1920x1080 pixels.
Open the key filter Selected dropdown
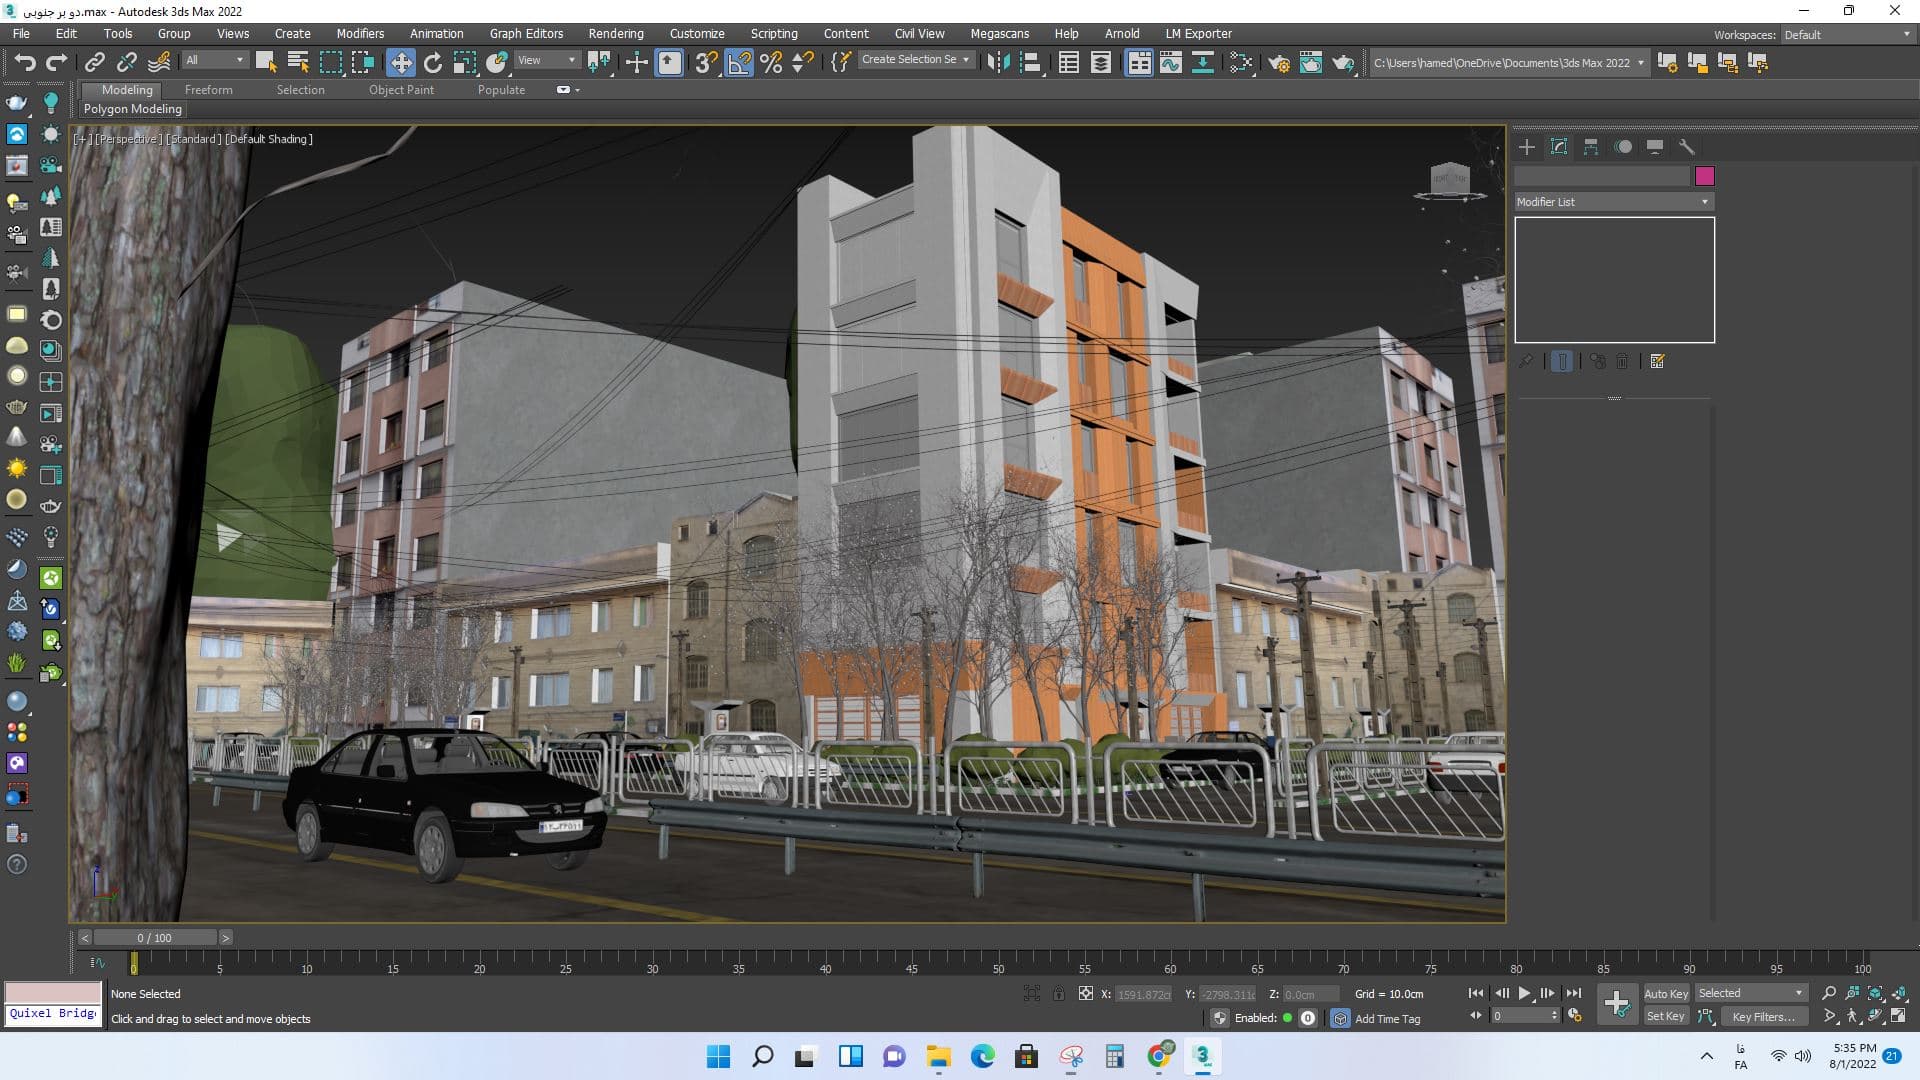click(x=1751, y=994)
